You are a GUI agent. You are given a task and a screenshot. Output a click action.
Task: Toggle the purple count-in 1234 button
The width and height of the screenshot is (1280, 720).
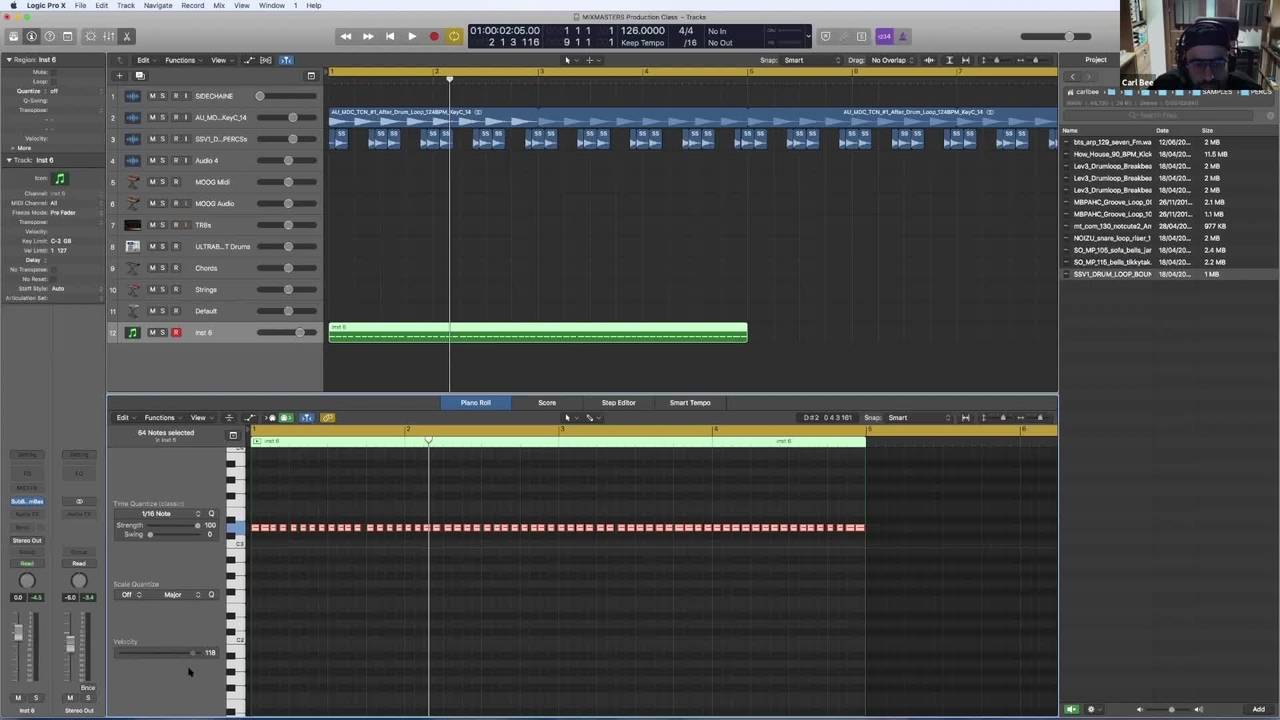[884, 37]
